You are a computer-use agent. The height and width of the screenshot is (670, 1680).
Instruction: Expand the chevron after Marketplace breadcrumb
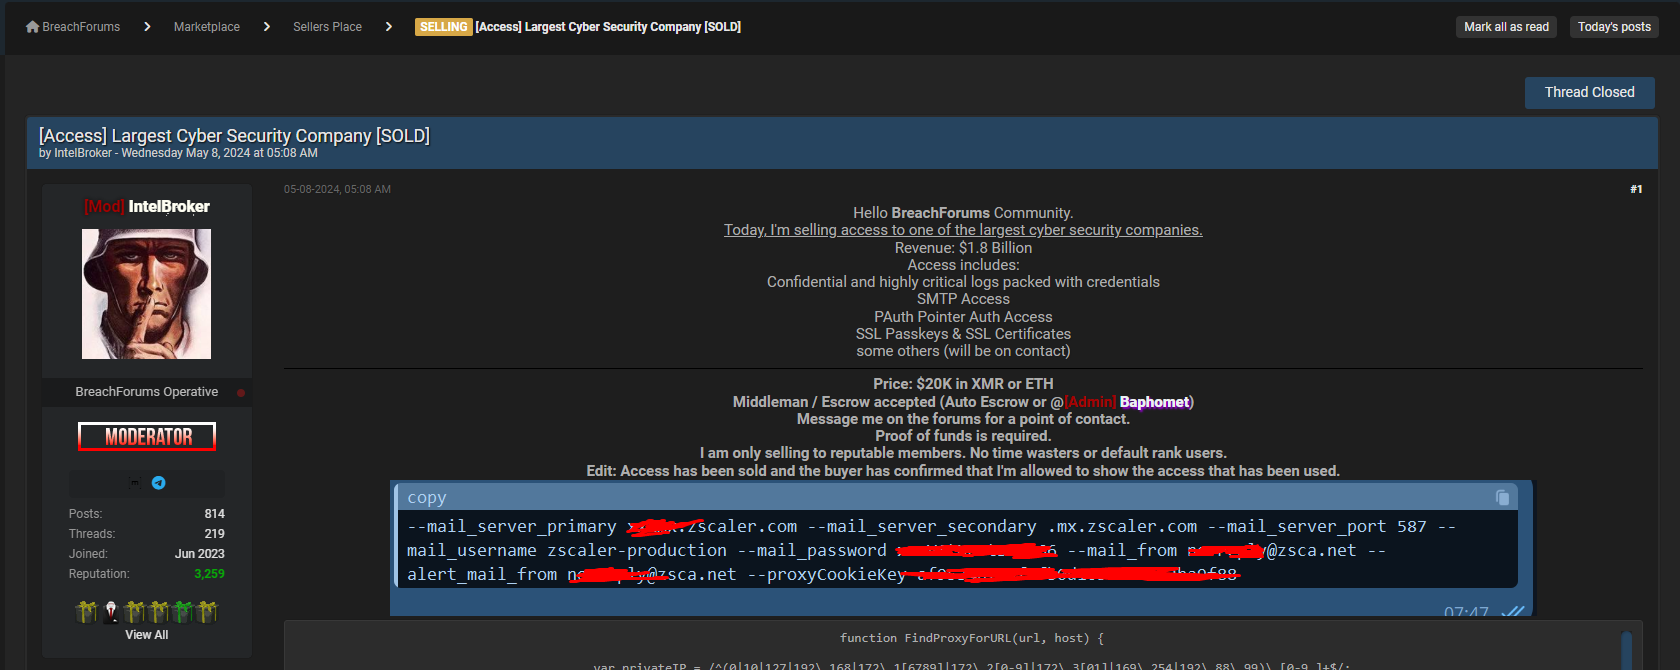pos(267,27)
